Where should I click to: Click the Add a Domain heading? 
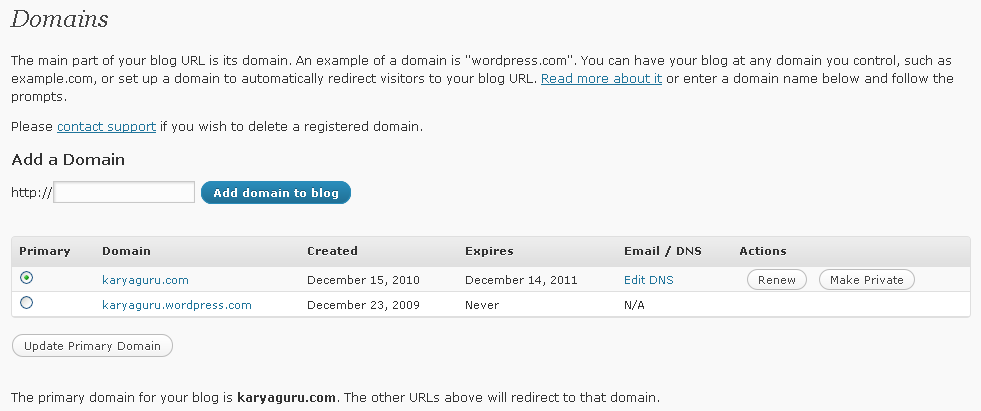[x=67, y=159]
